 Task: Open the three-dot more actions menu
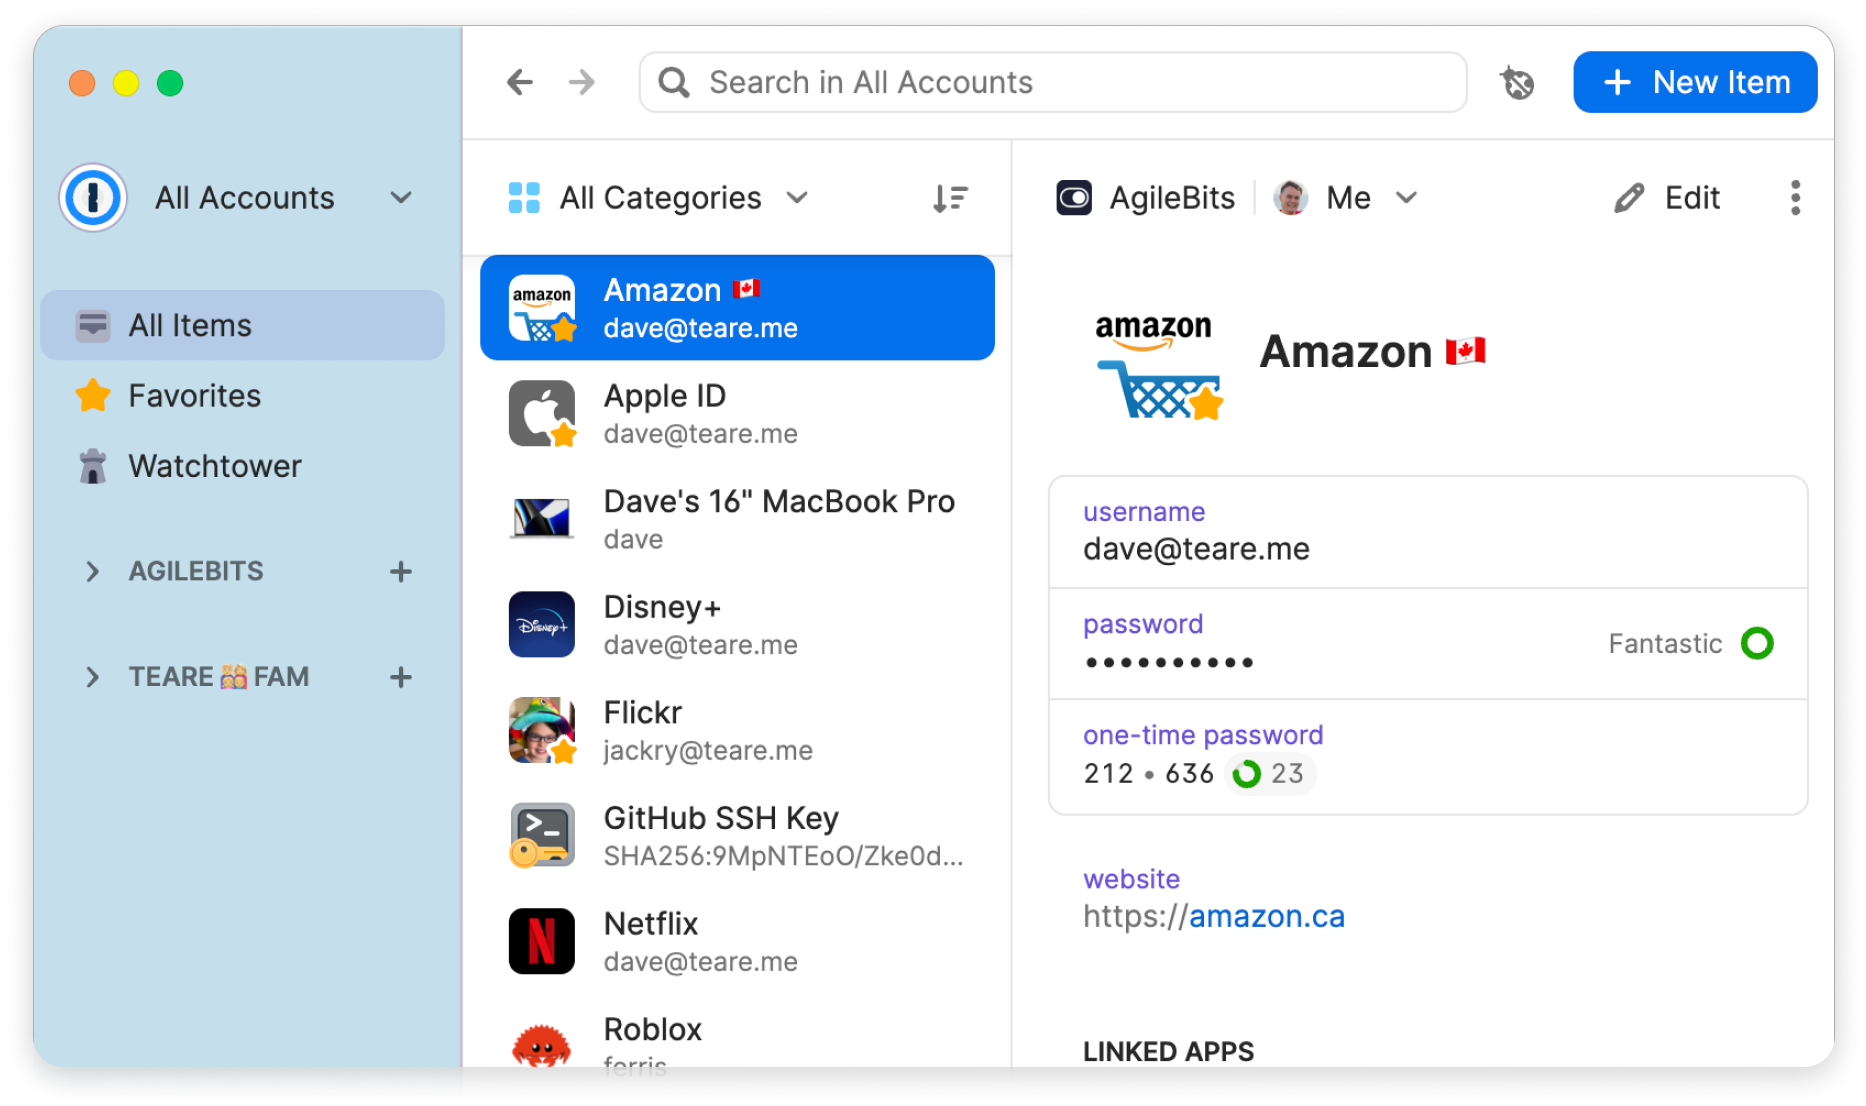click(1795, 198)
